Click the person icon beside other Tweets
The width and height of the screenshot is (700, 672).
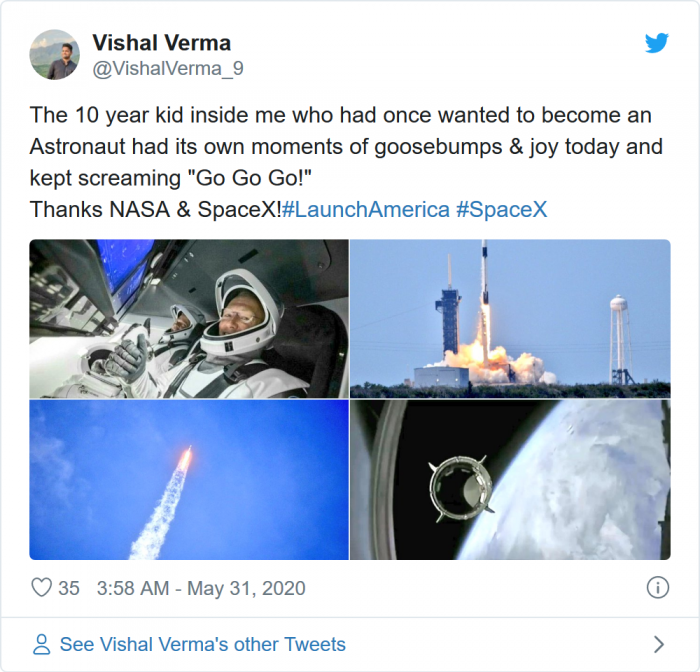pos(41,644)
